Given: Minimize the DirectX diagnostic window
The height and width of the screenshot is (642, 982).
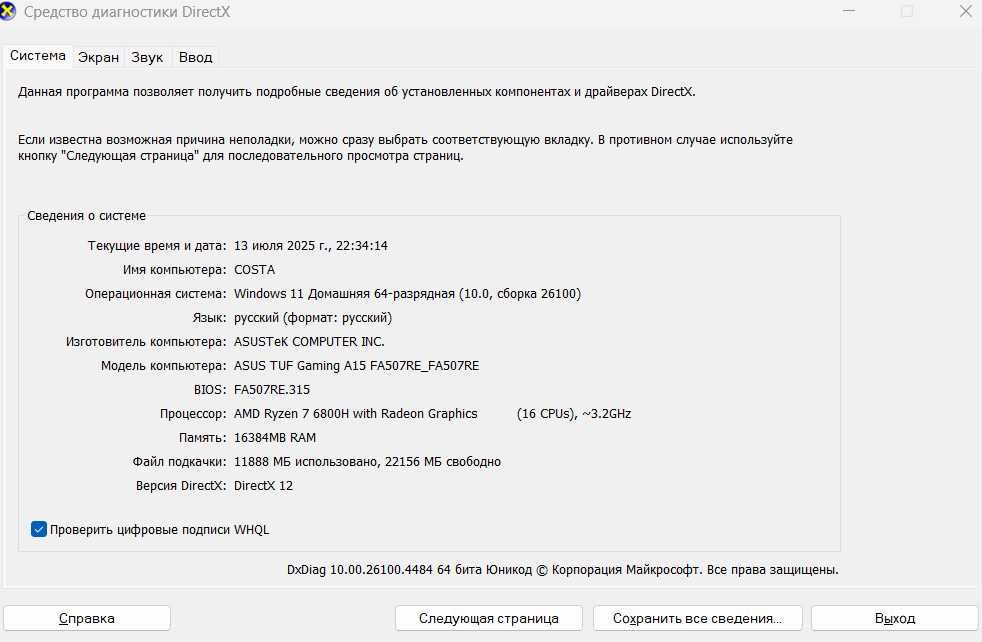Looking at the screenshot, I should point(849,11).
